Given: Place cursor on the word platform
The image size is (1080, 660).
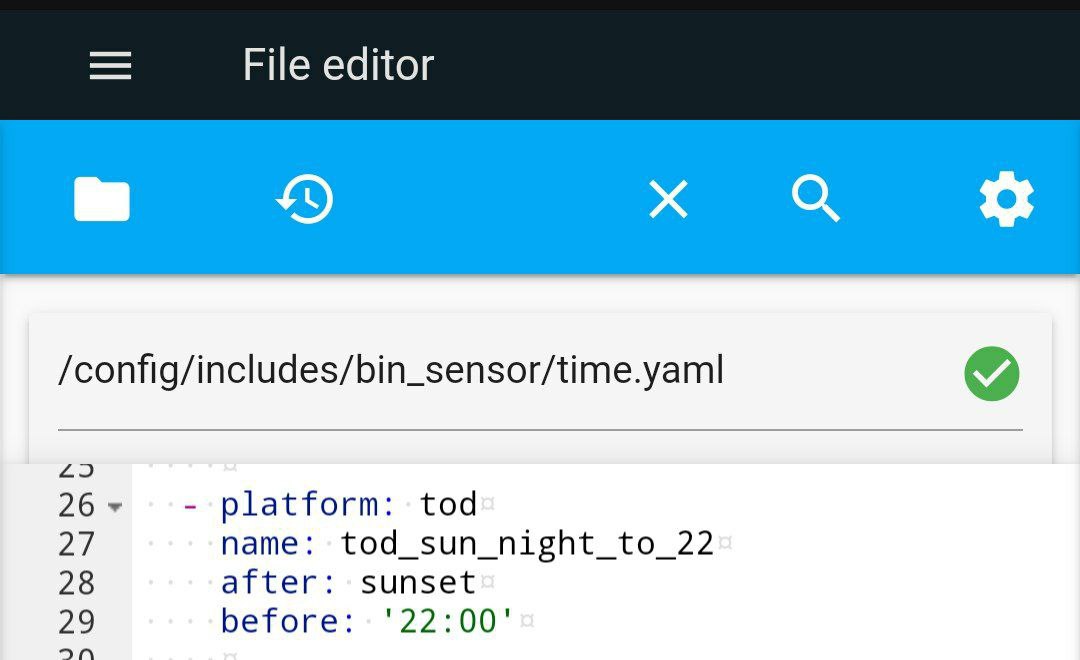Looking at the screenshot, I should 299,505.
